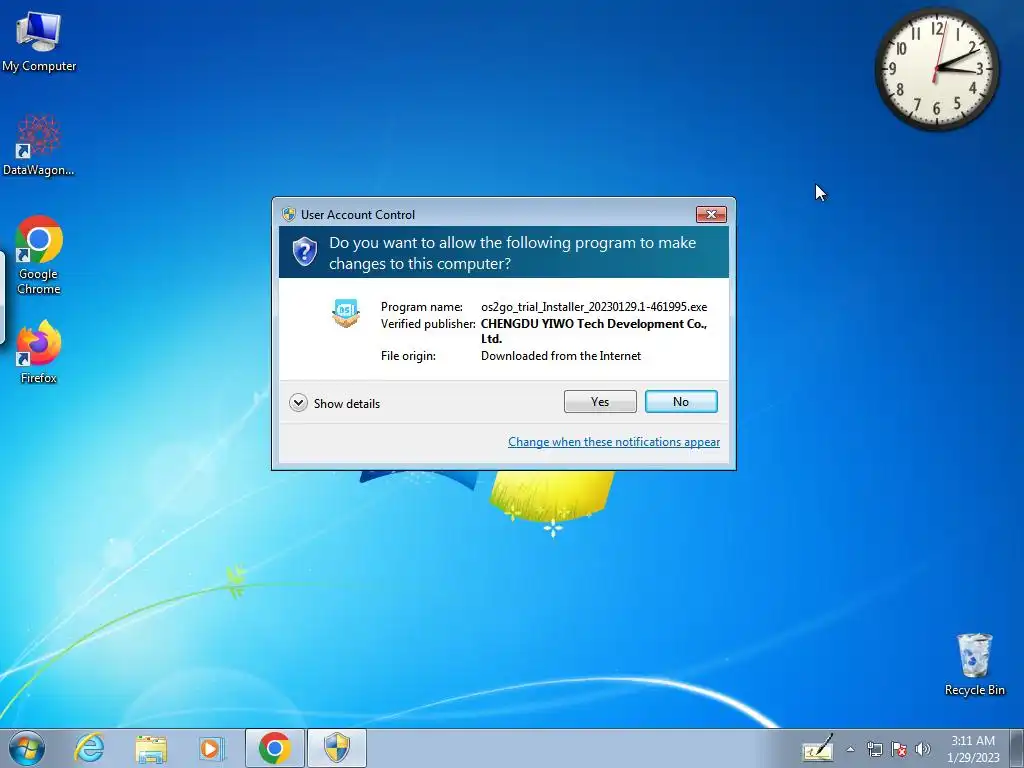Switch to Chrome taskbar button
This screenshot has width=1024, height=768.
pyautogui.click(x=274, y=748)
